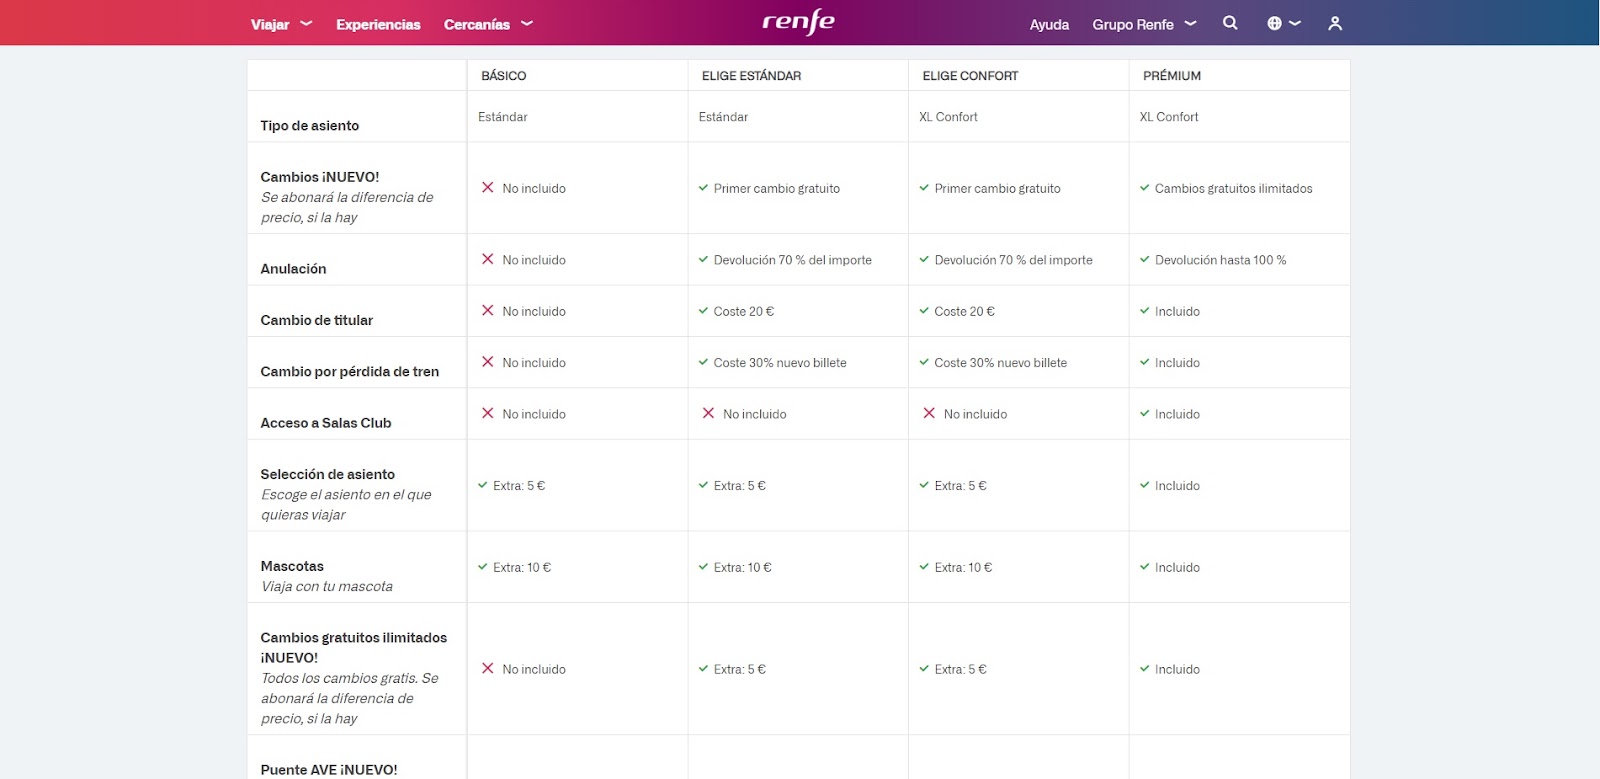The image size is (1600, 779).
Task: Open the Ayuda link
Action: coord(1049,24)
